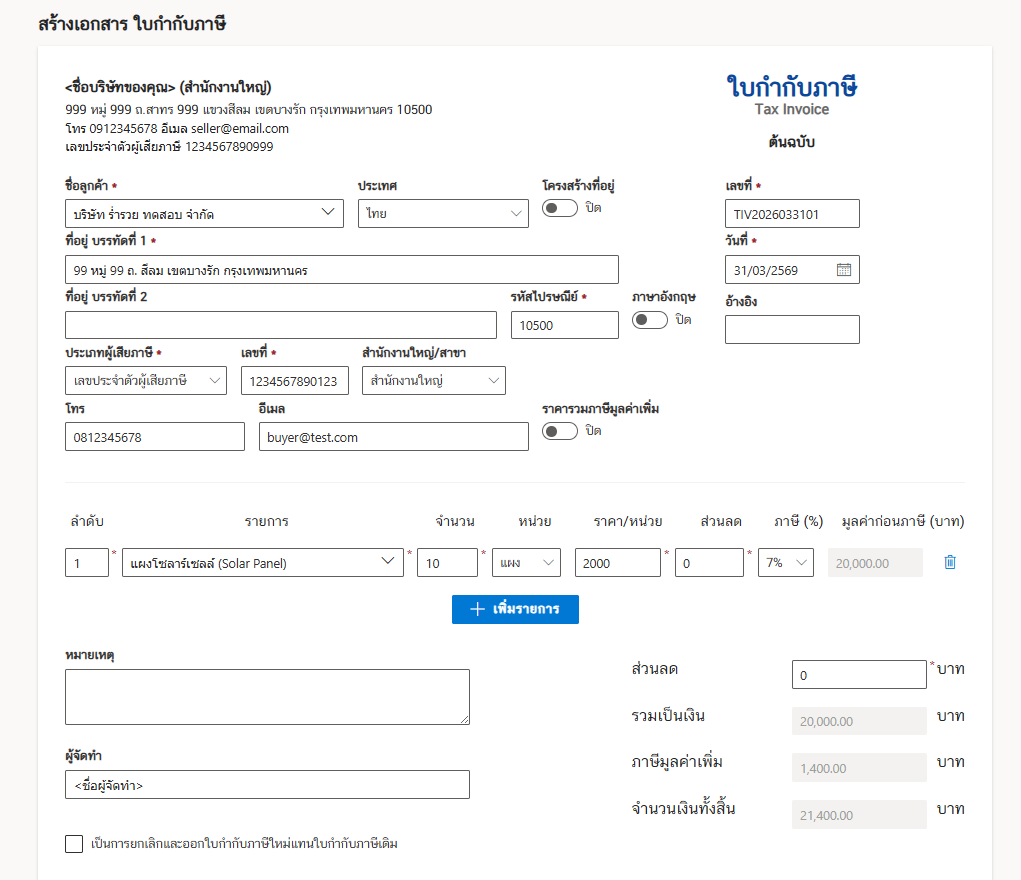The image size is (1021, 880).
Task: Focus the หมายเหตุ notes text area
Action: point(267,697)
